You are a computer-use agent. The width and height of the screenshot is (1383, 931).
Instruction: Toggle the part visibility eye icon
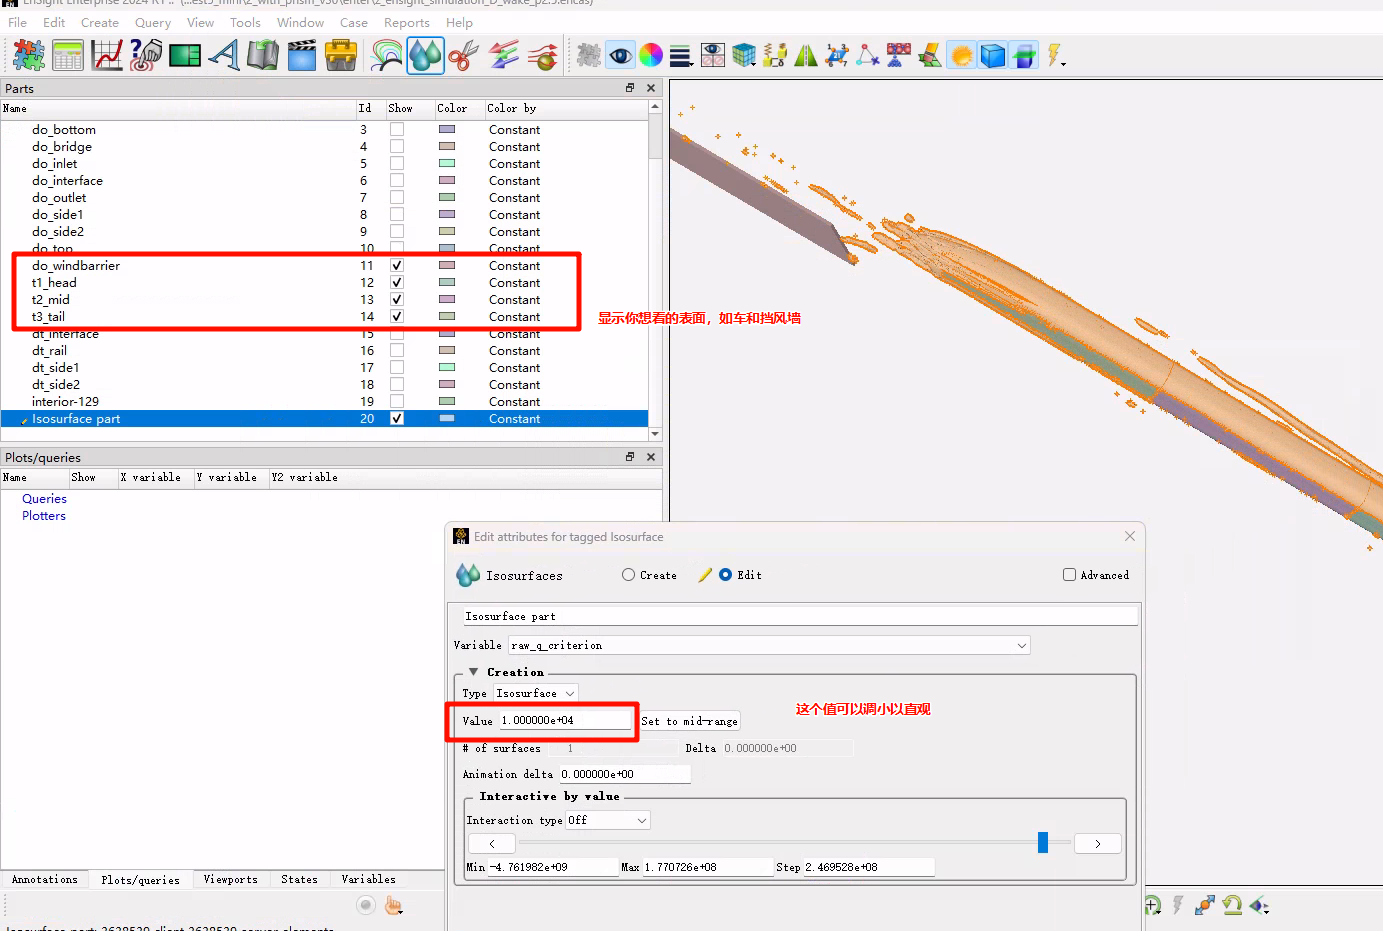(621, 56)
